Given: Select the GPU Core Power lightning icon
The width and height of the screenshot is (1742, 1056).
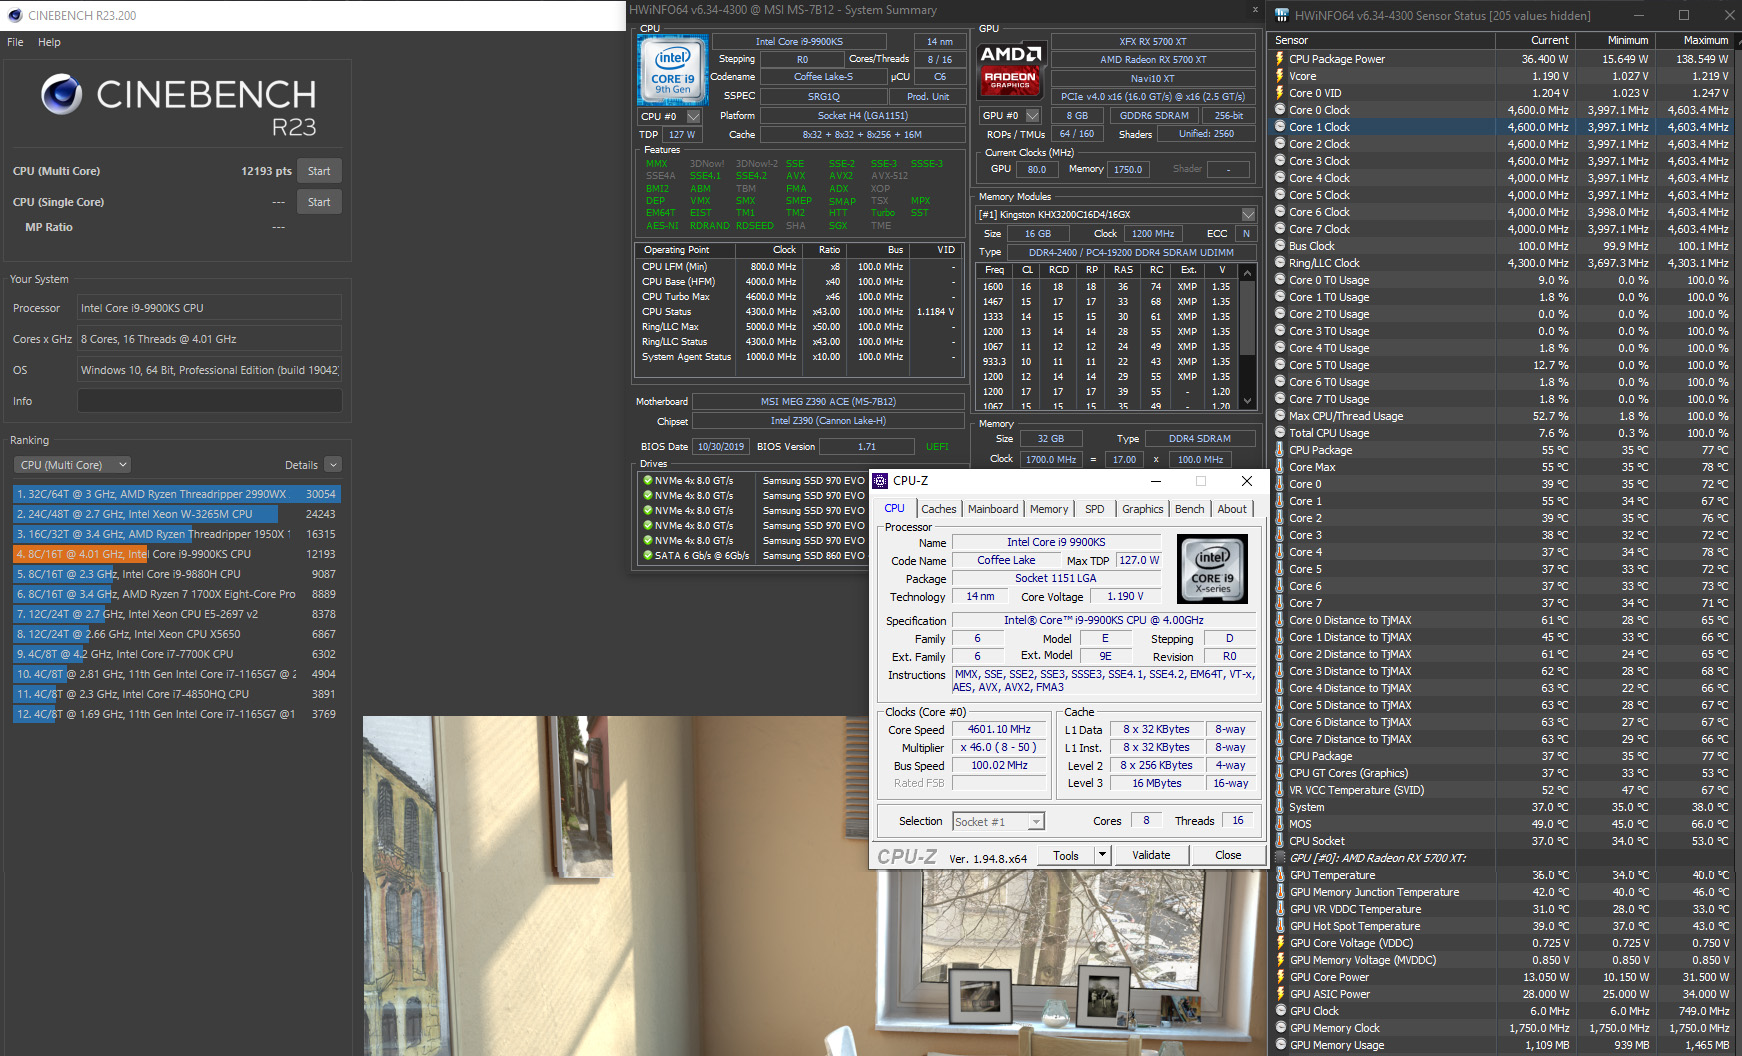Looking at the screenshot, I should point(1279,977).
